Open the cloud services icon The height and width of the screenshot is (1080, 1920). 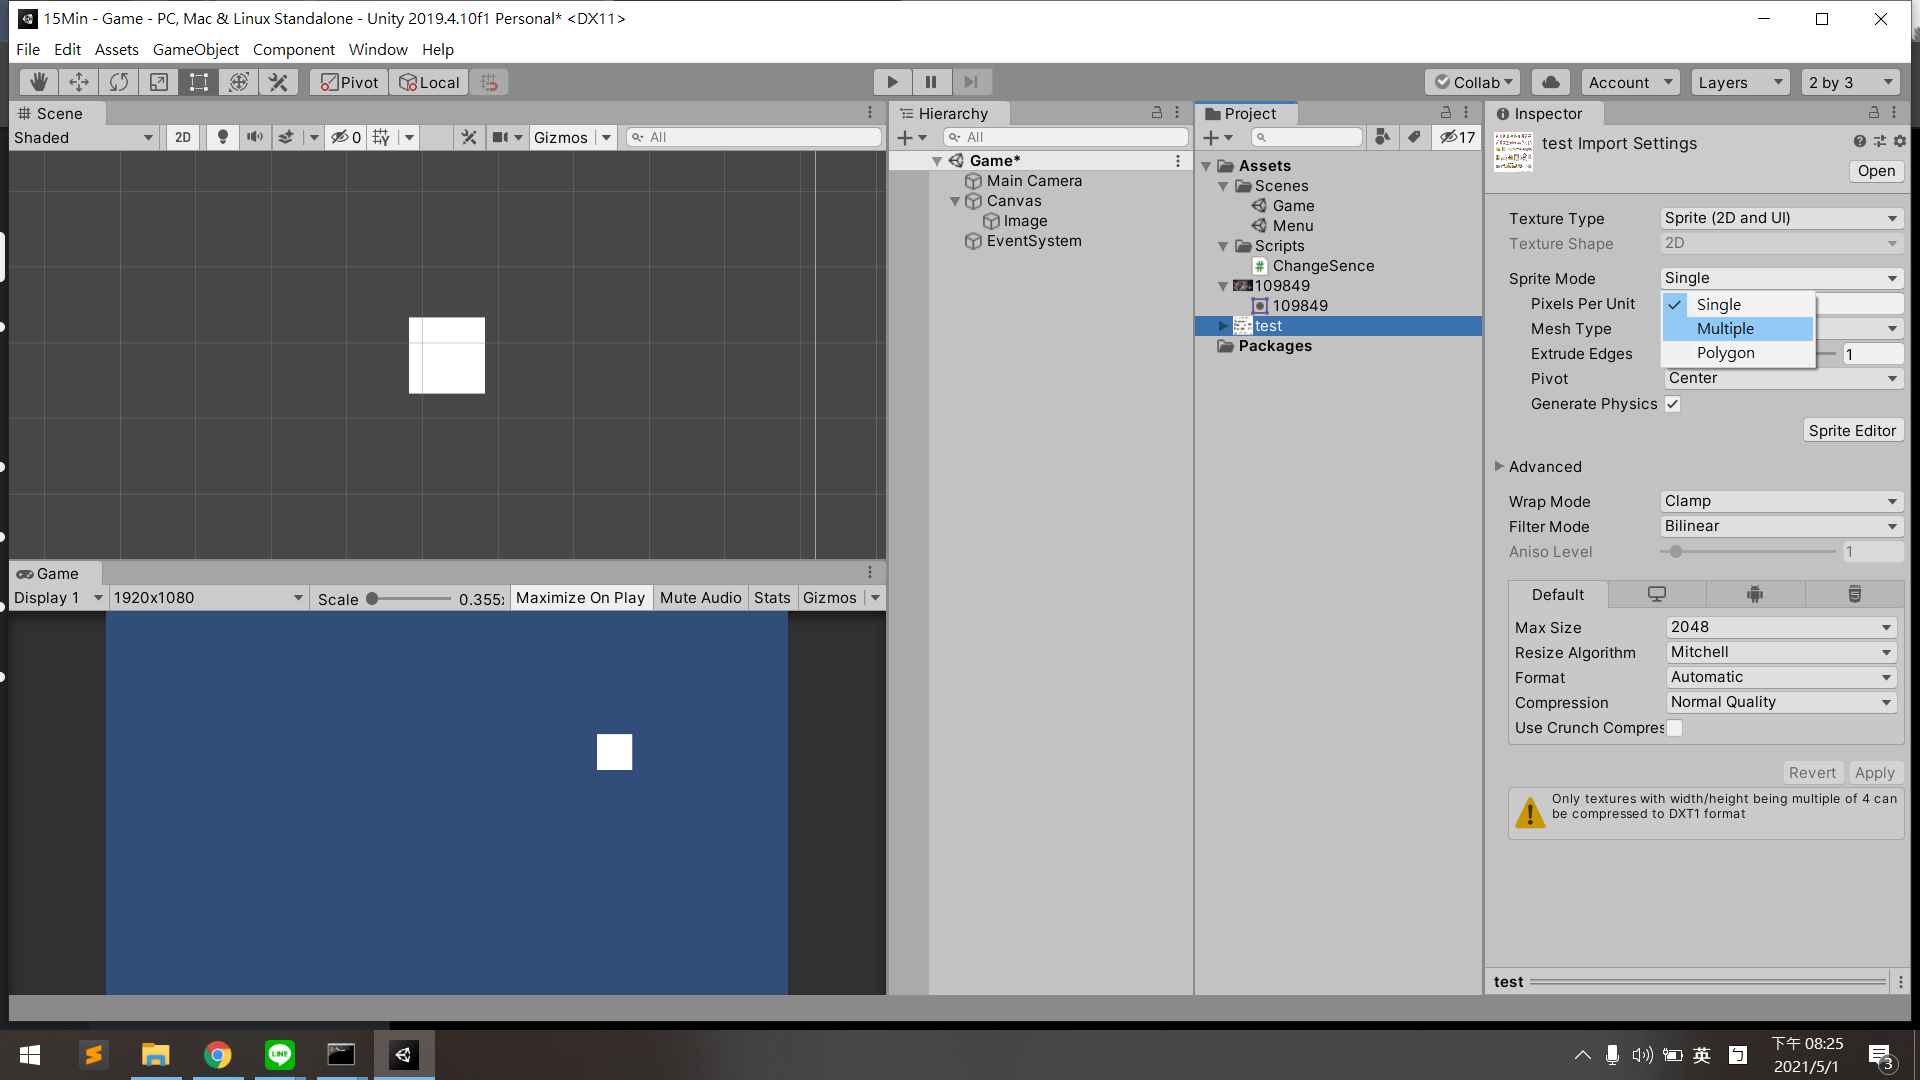[1550, 82]
